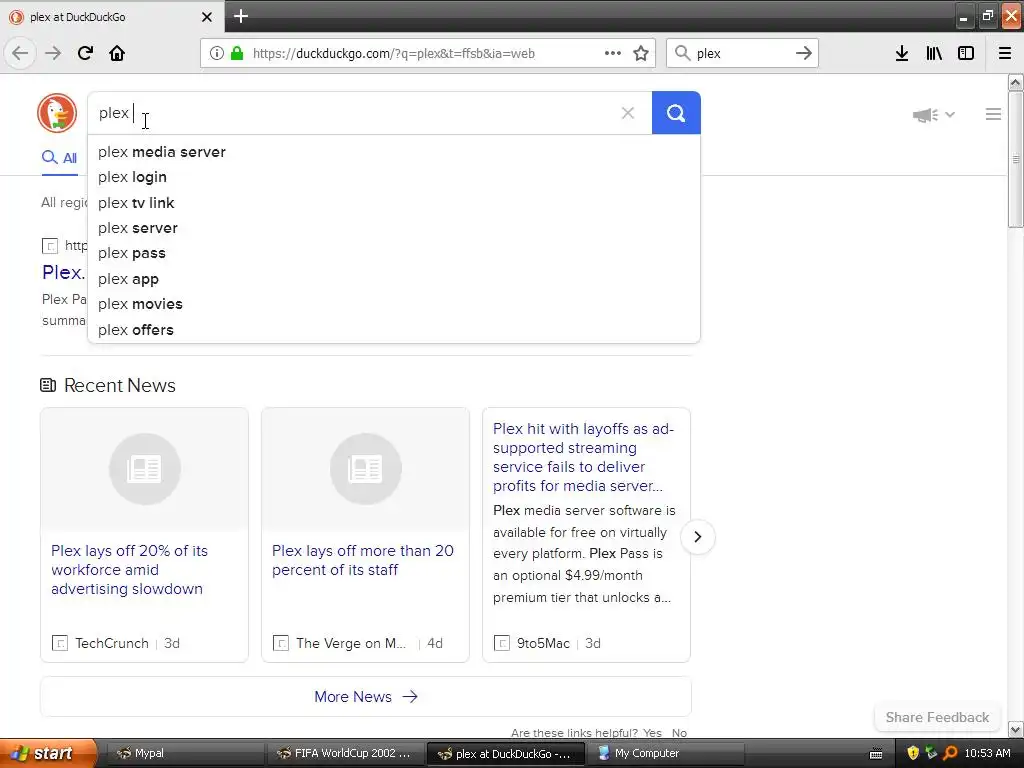
Task: Choose suggestion plex server
Action: 394,228
